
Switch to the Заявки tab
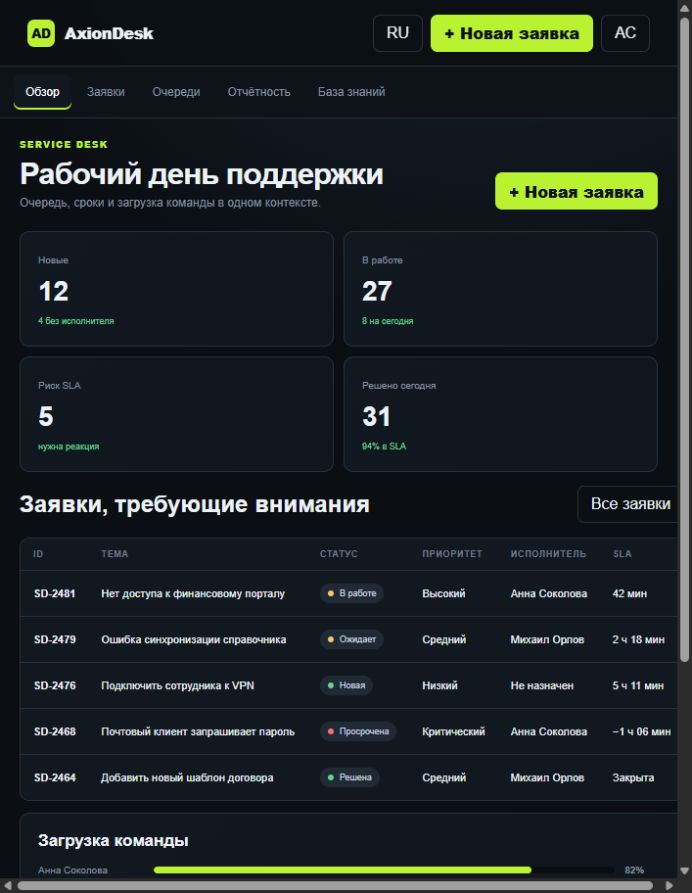tap(106, 92)
